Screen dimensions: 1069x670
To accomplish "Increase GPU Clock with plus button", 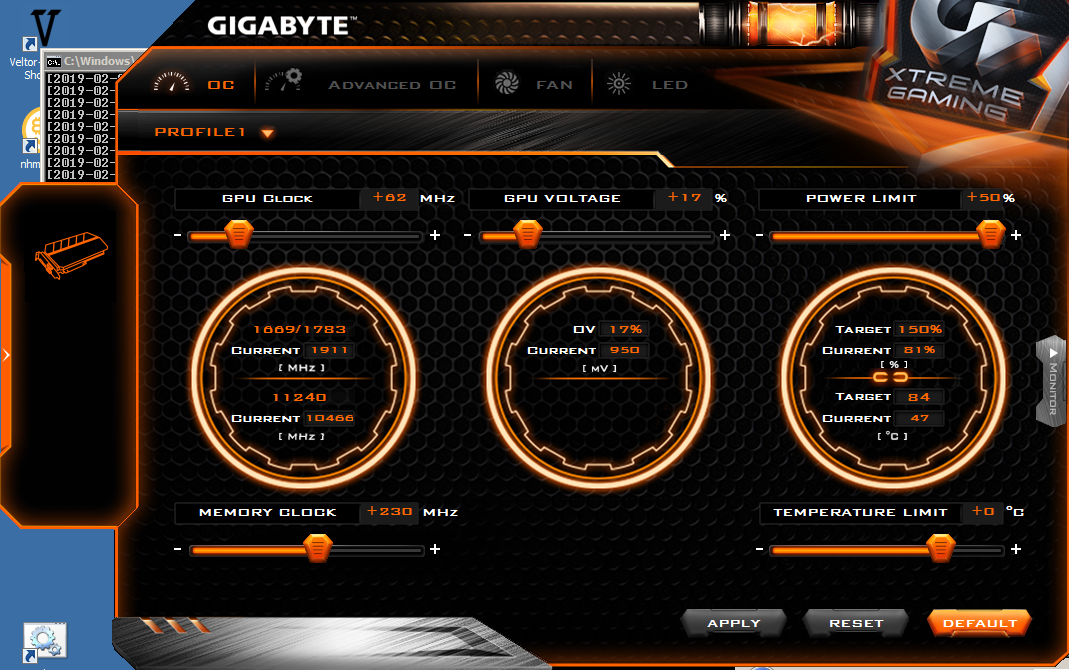I will point(435,235).
